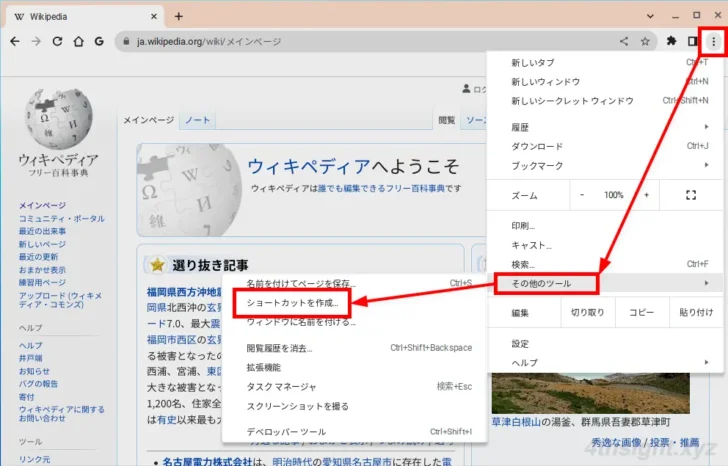Reload the Wikipedia page
728x466 pixels.
[x=57, y=41]
